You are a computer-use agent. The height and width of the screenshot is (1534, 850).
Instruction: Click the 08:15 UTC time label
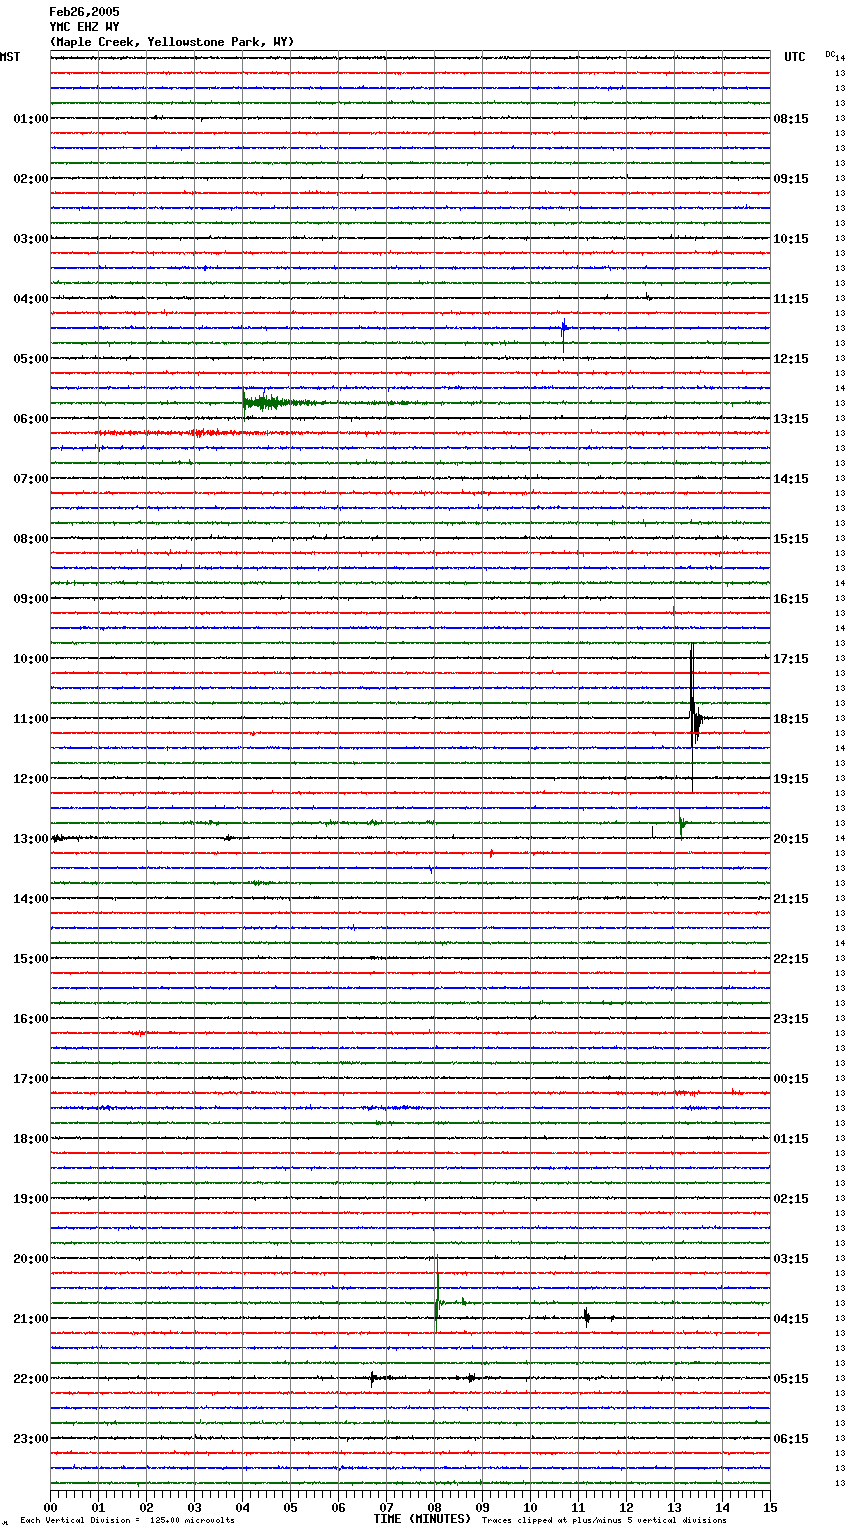(x=791, y=119)
